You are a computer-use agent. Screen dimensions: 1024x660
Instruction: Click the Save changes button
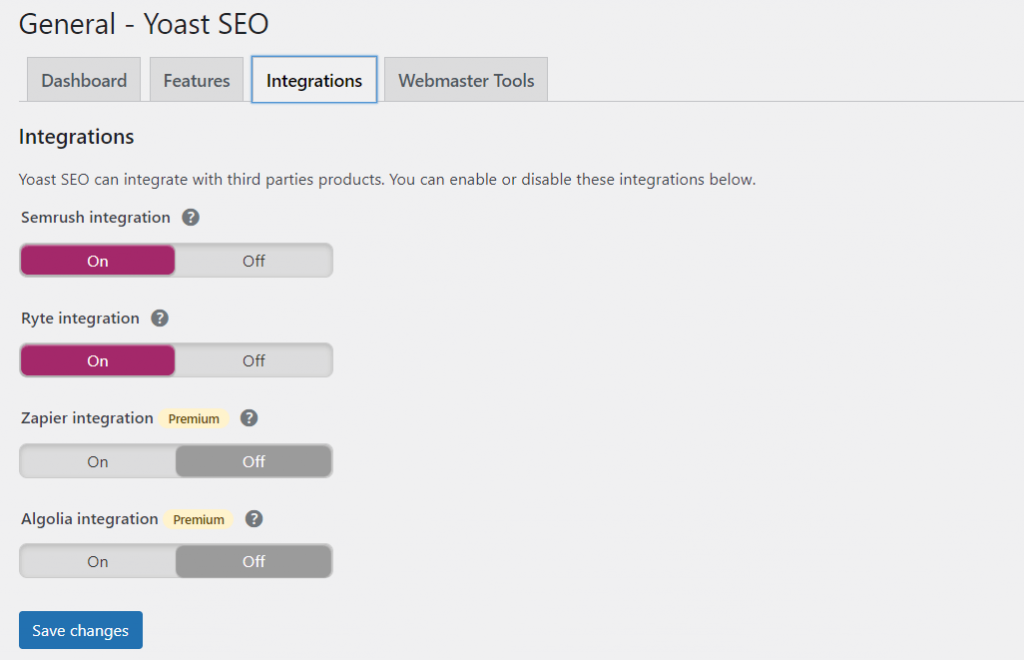click(x=80, y=630)
